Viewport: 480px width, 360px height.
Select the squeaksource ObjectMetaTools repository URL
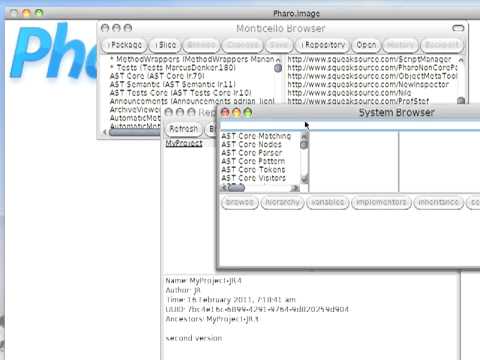pos(372,76)
